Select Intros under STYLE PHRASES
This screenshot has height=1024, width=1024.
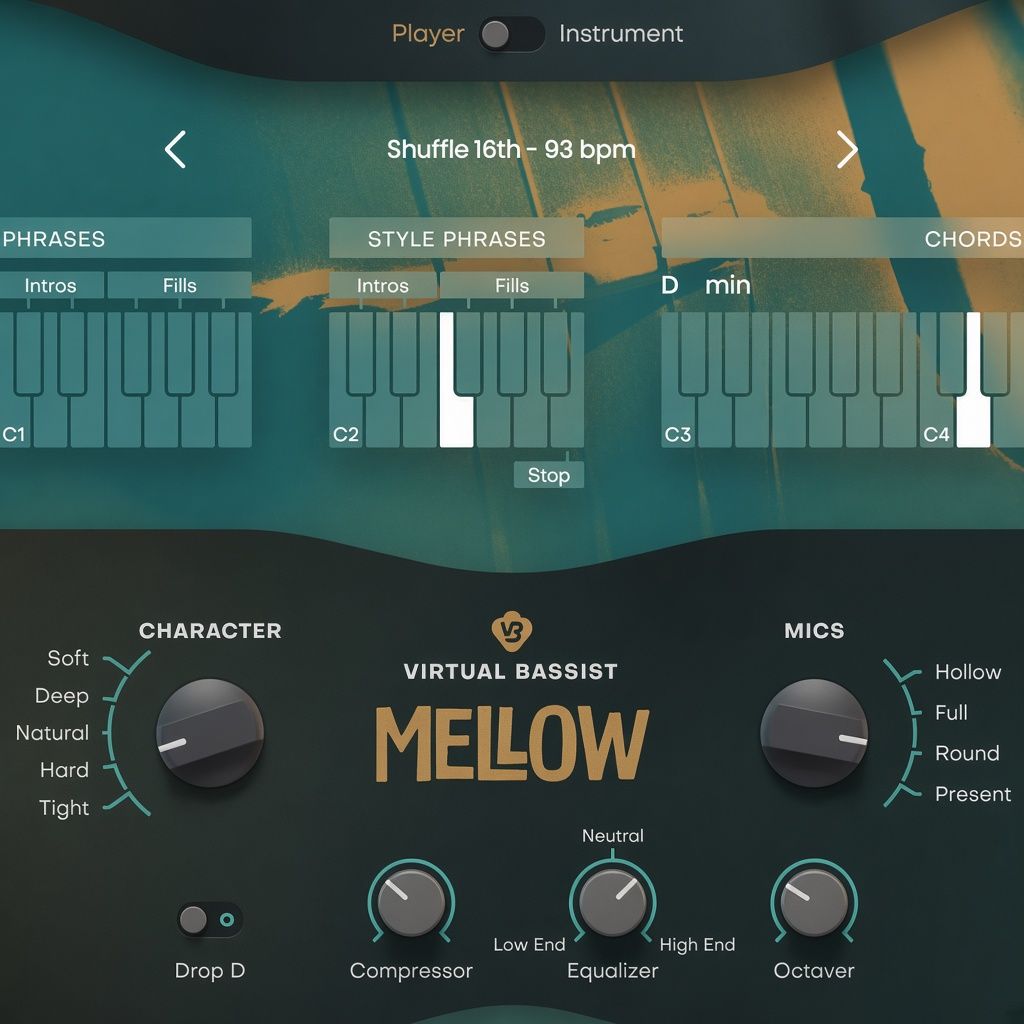[383, 285]
